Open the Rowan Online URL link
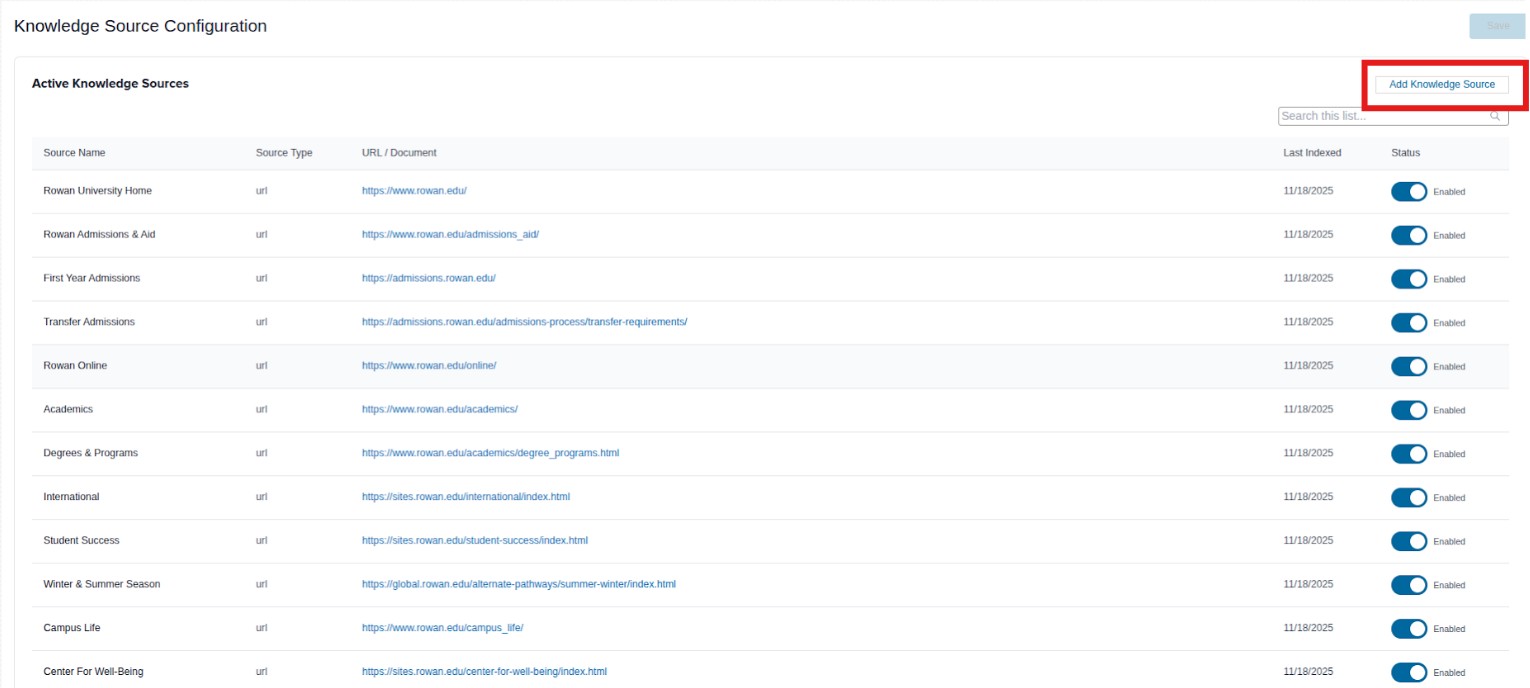Viewport: 1530px width, 688px height. click(428, 366)
